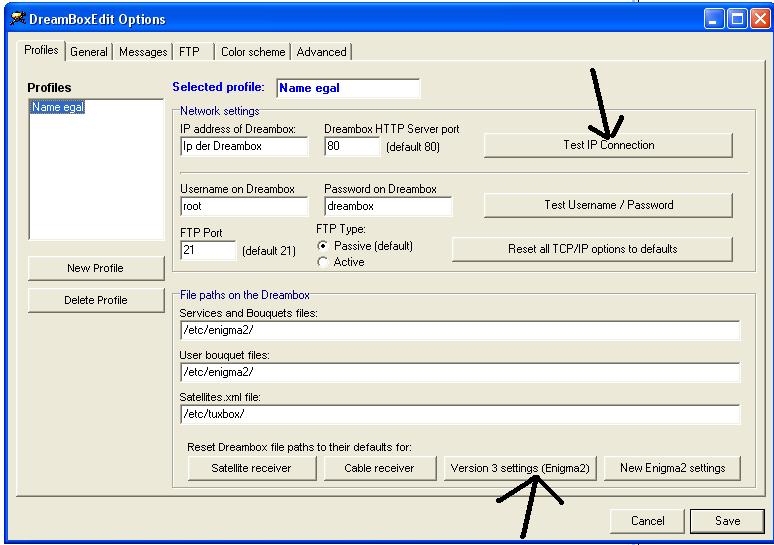Minimize the DreamBoxEdit Options window
This screenshot has height=545, width=774.
pyautogui.click(x=714, y=19)
